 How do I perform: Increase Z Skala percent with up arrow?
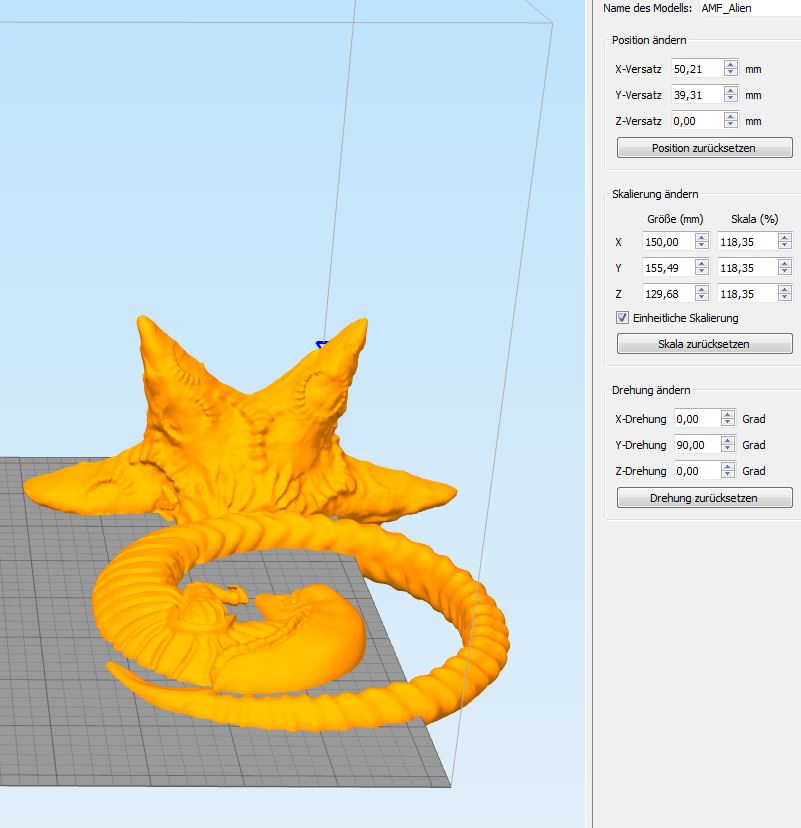pyautogui.click(x=785, y=289)
